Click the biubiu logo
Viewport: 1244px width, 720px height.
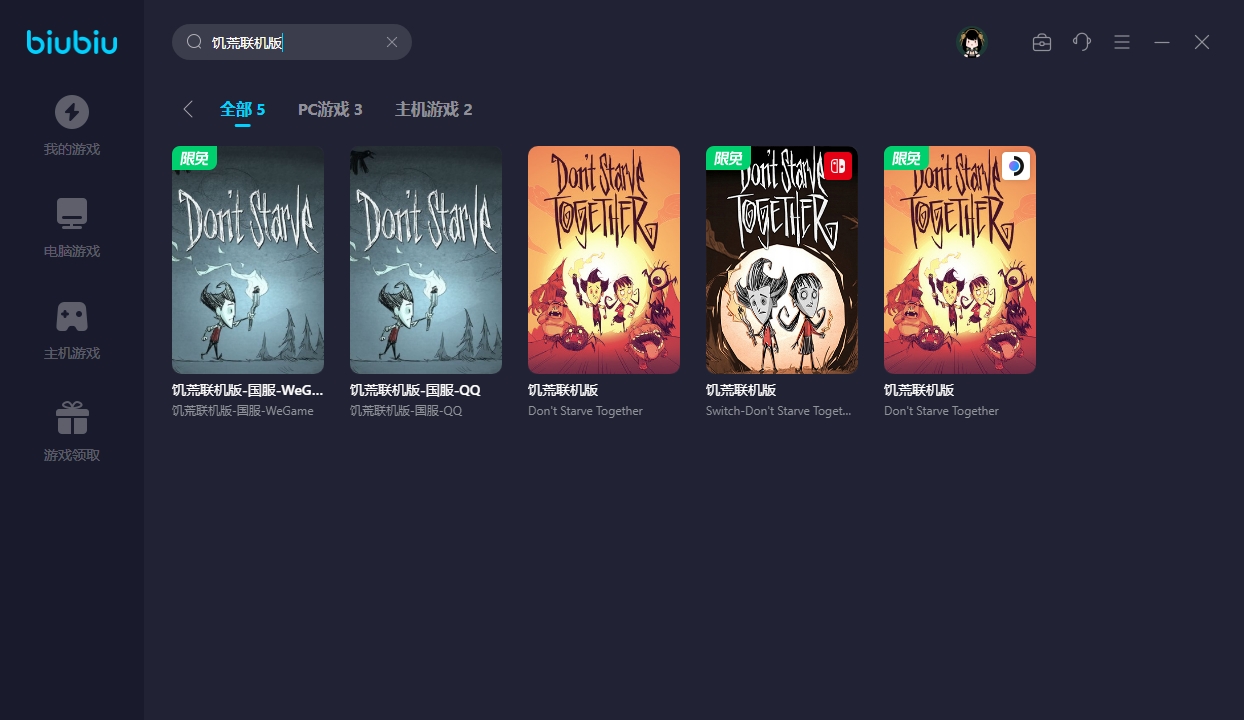click(x=72, y=42)
